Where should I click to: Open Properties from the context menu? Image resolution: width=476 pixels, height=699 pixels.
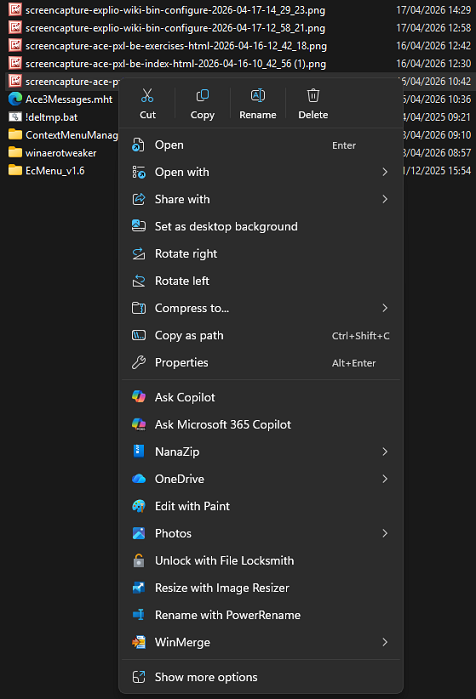coord(261,362)
